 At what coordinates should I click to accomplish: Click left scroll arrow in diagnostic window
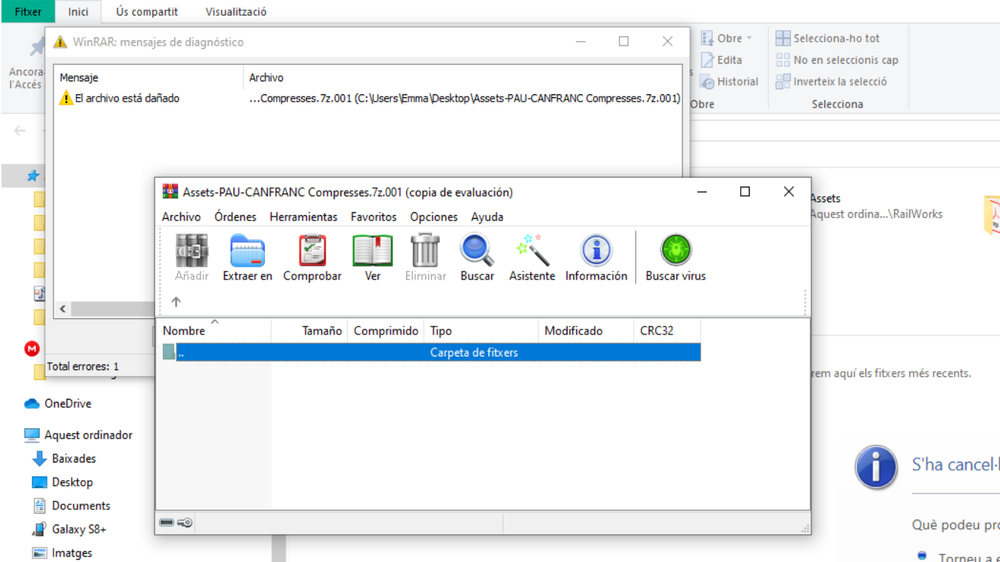[62, 309]
